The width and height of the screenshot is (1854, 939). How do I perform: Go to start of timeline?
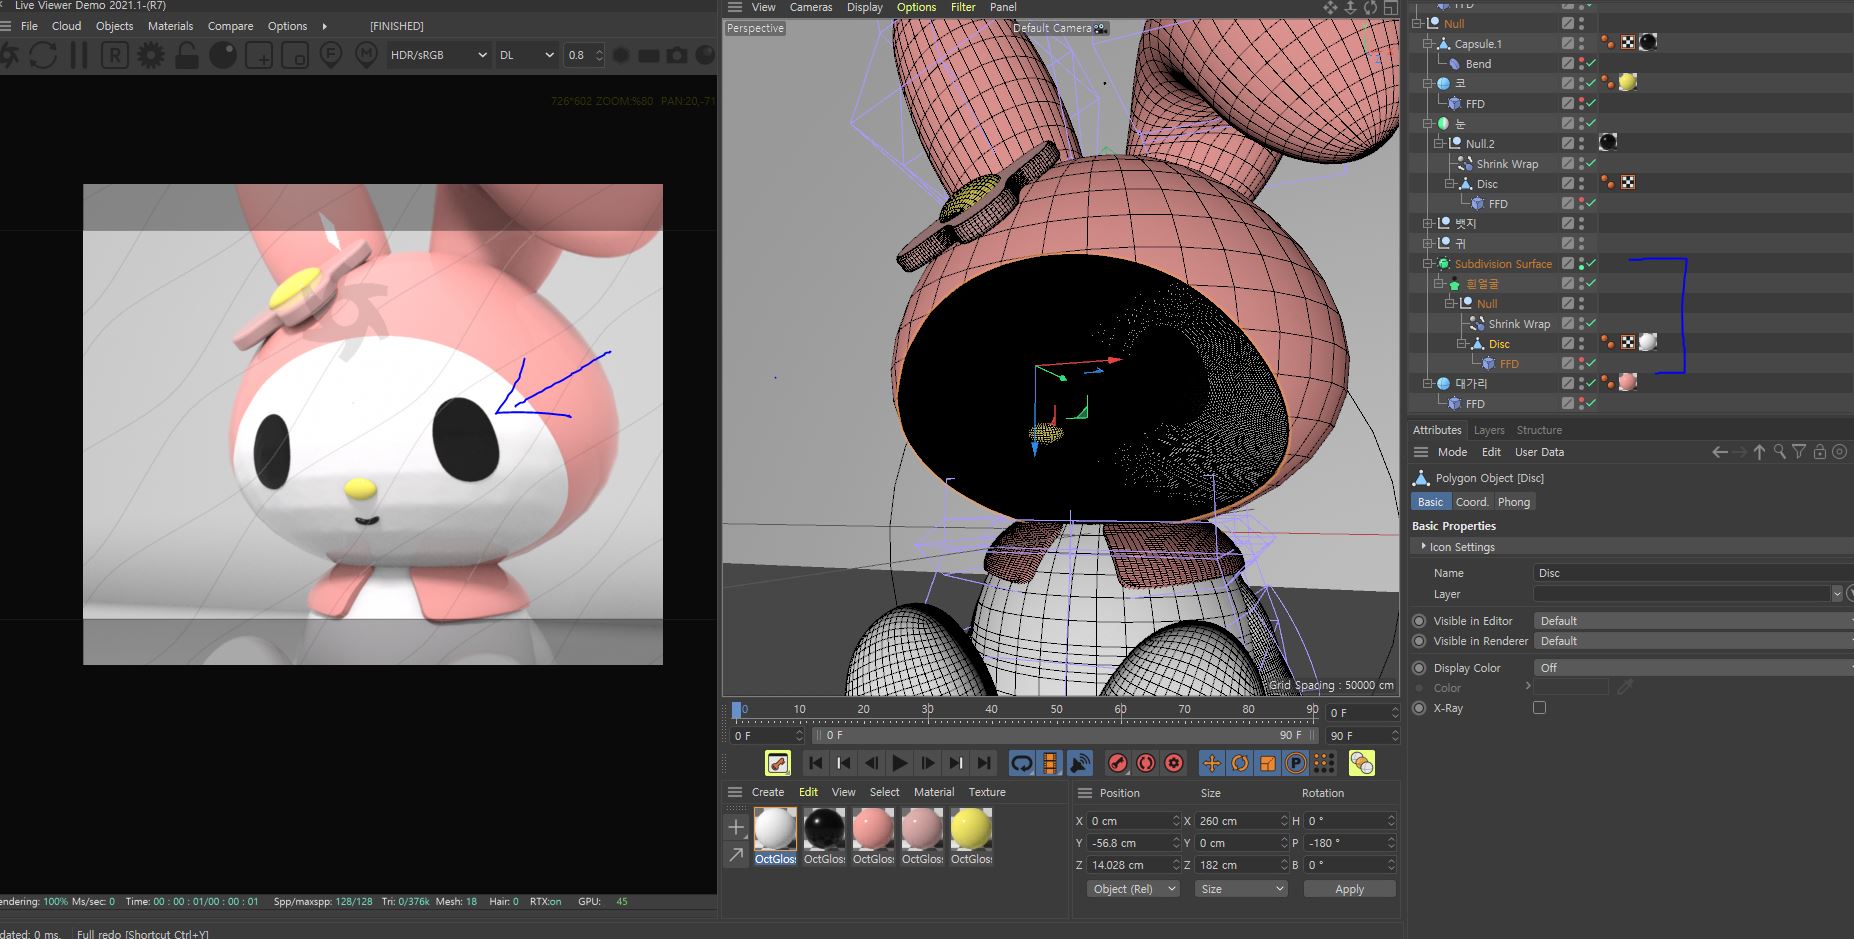pos(816,763)
